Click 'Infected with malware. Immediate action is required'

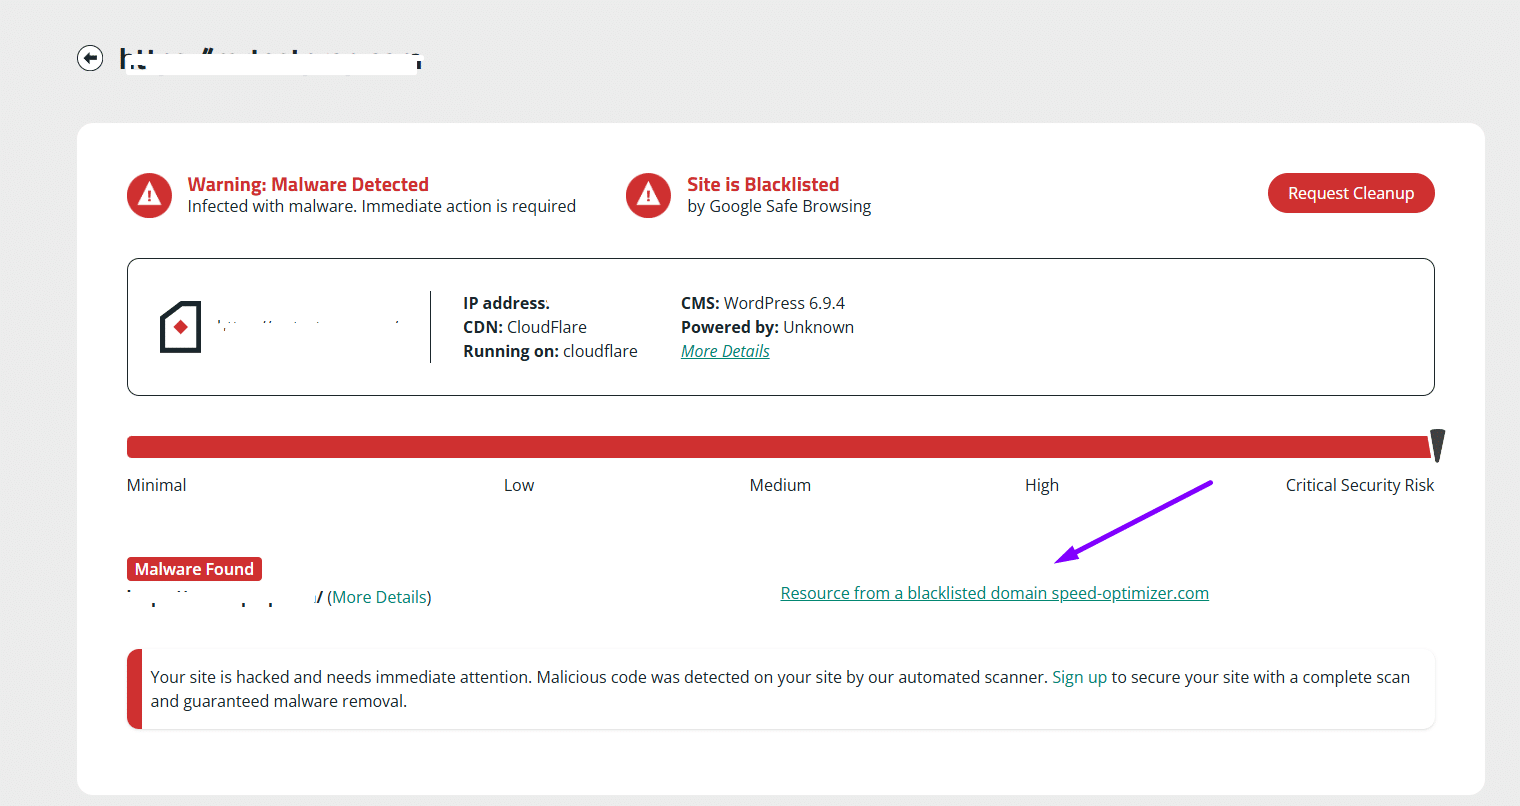tap(382, 206)
